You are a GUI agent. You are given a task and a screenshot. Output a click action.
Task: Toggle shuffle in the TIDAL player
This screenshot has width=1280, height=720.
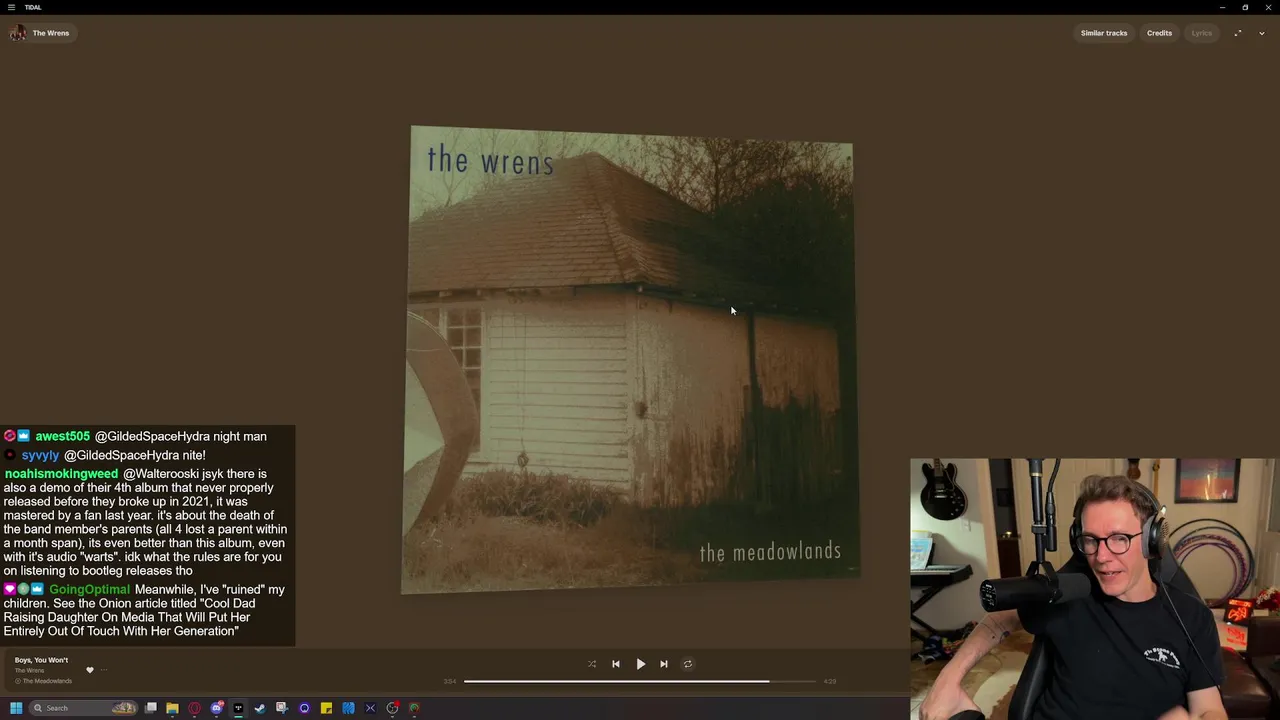tap(592, 664)
